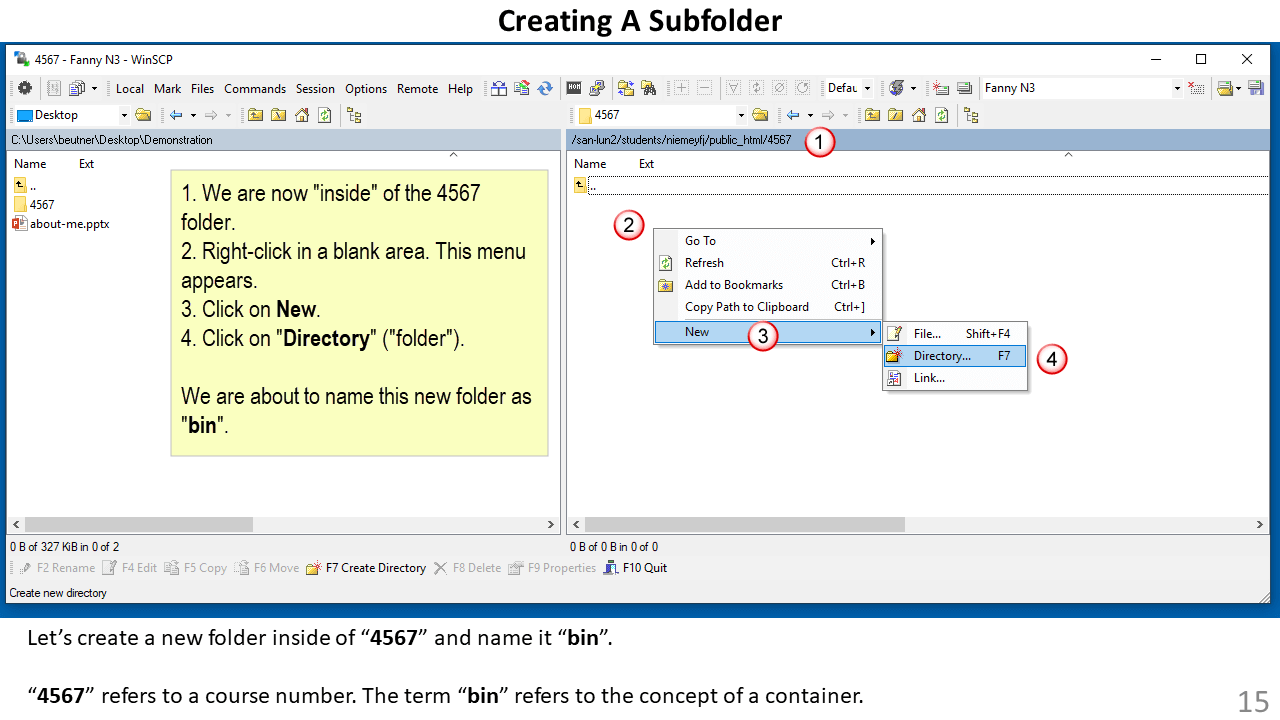Viewport: 1280px width, 720px height.
Task: Go to parent directory in local panel
Action: point(256,115)
